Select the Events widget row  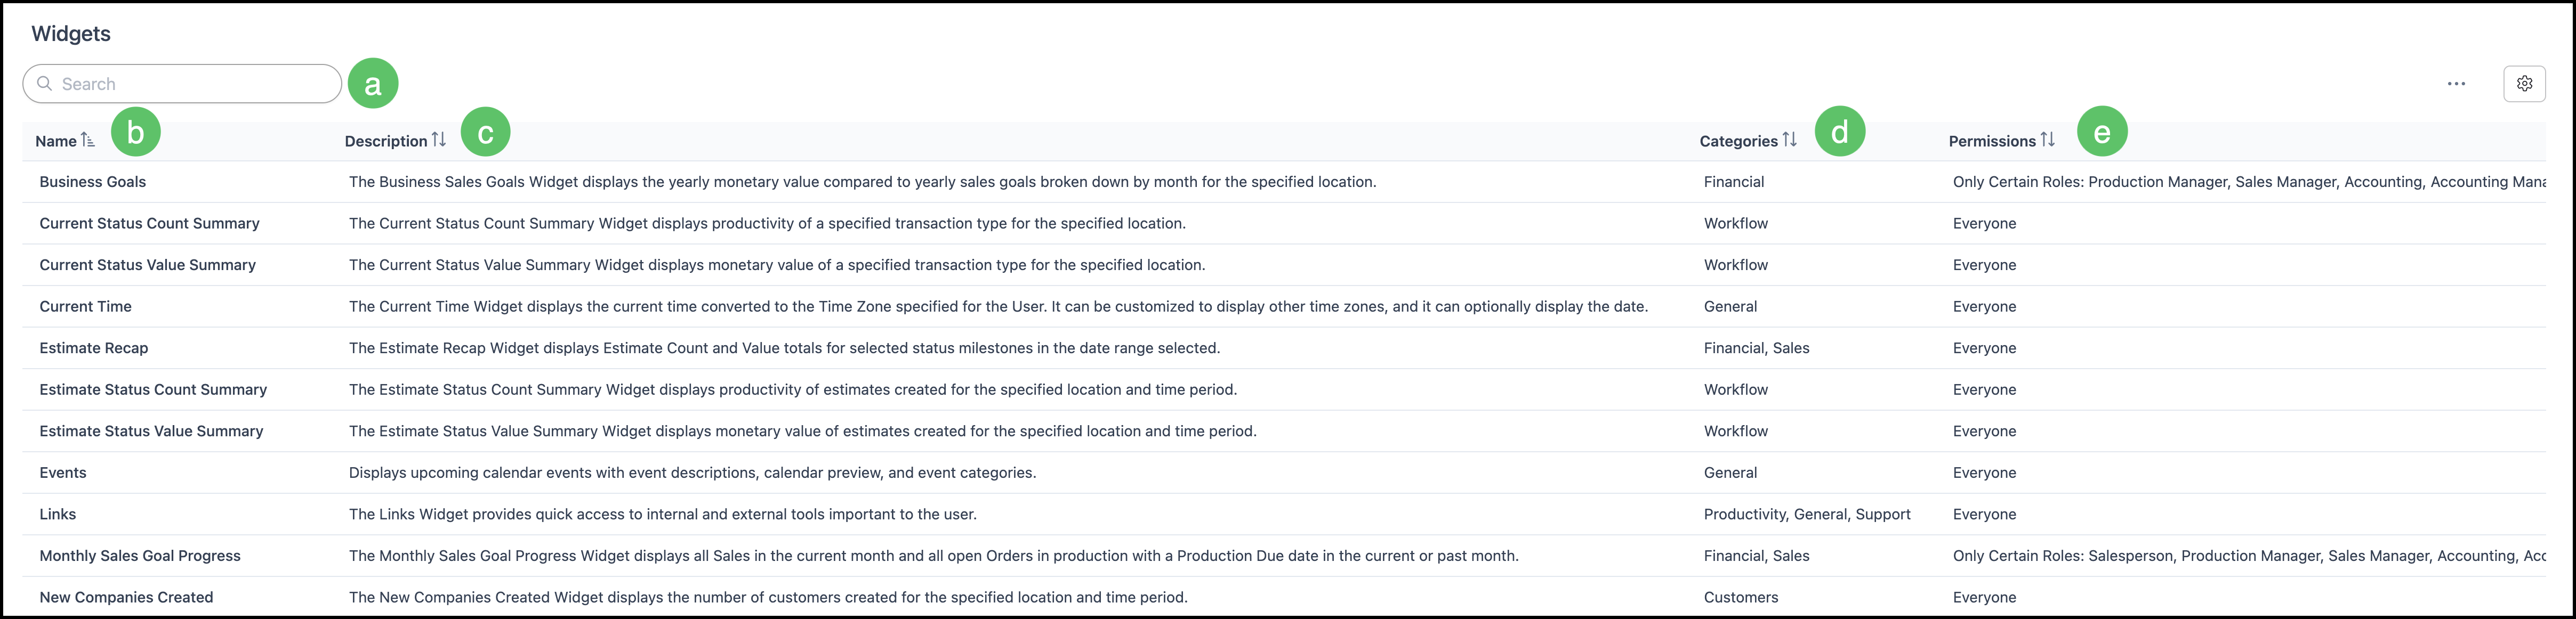pos(1284,473)
